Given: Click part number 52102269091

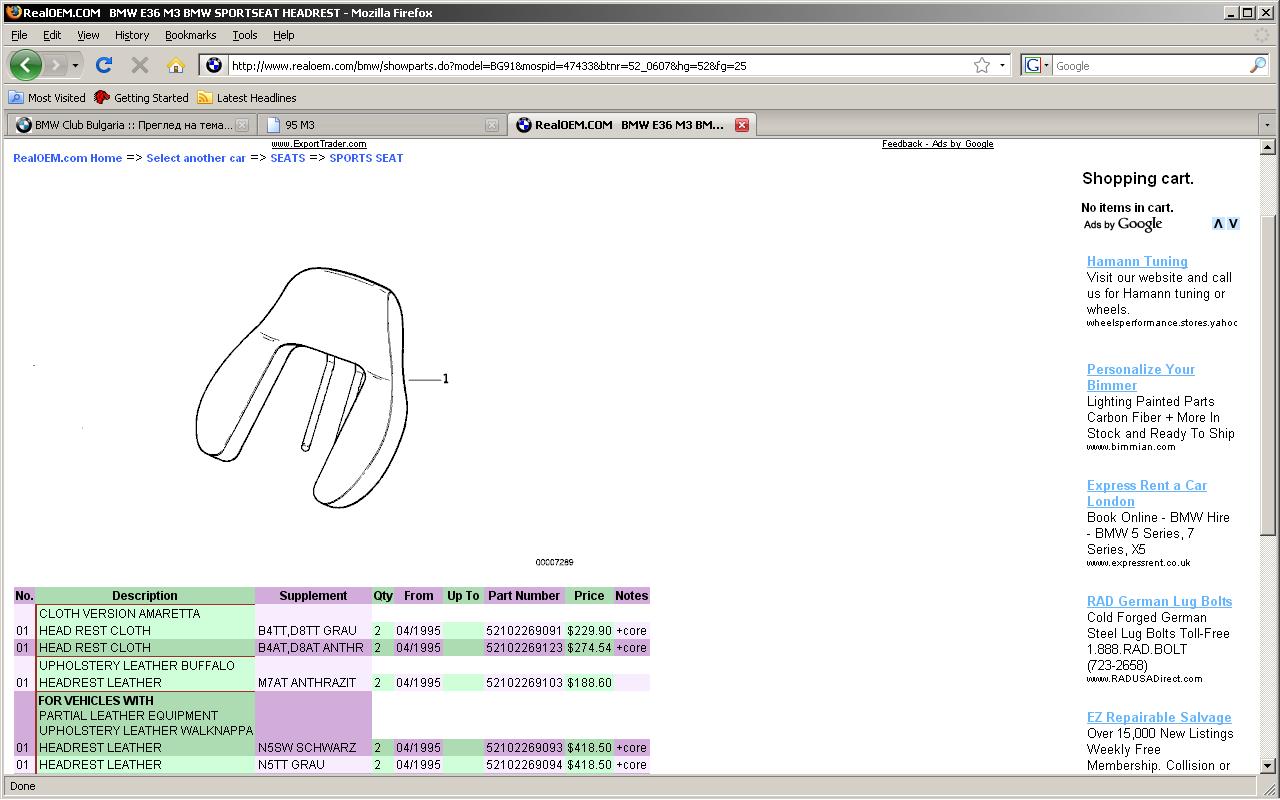Looking at the screenshot, I should [524, 631].
